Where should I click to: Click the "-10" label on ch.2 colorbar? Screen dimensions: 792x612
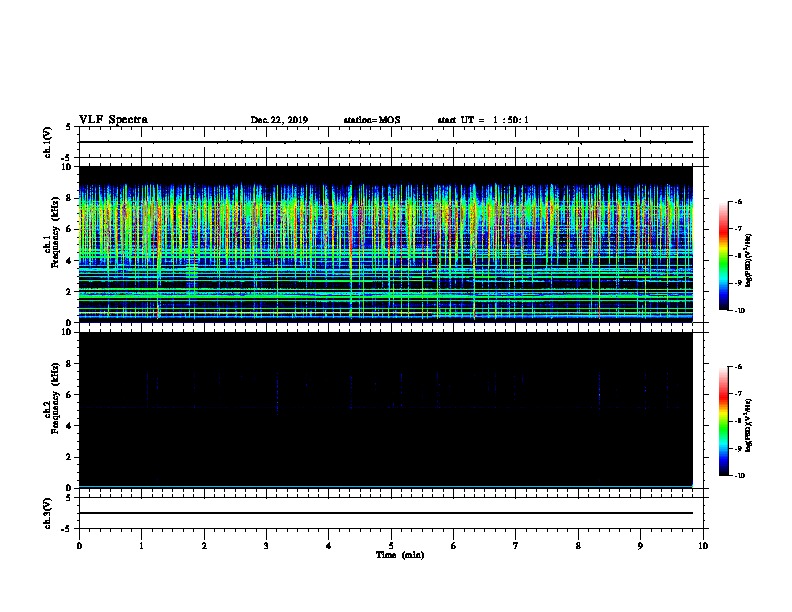(x=739, y=476)
